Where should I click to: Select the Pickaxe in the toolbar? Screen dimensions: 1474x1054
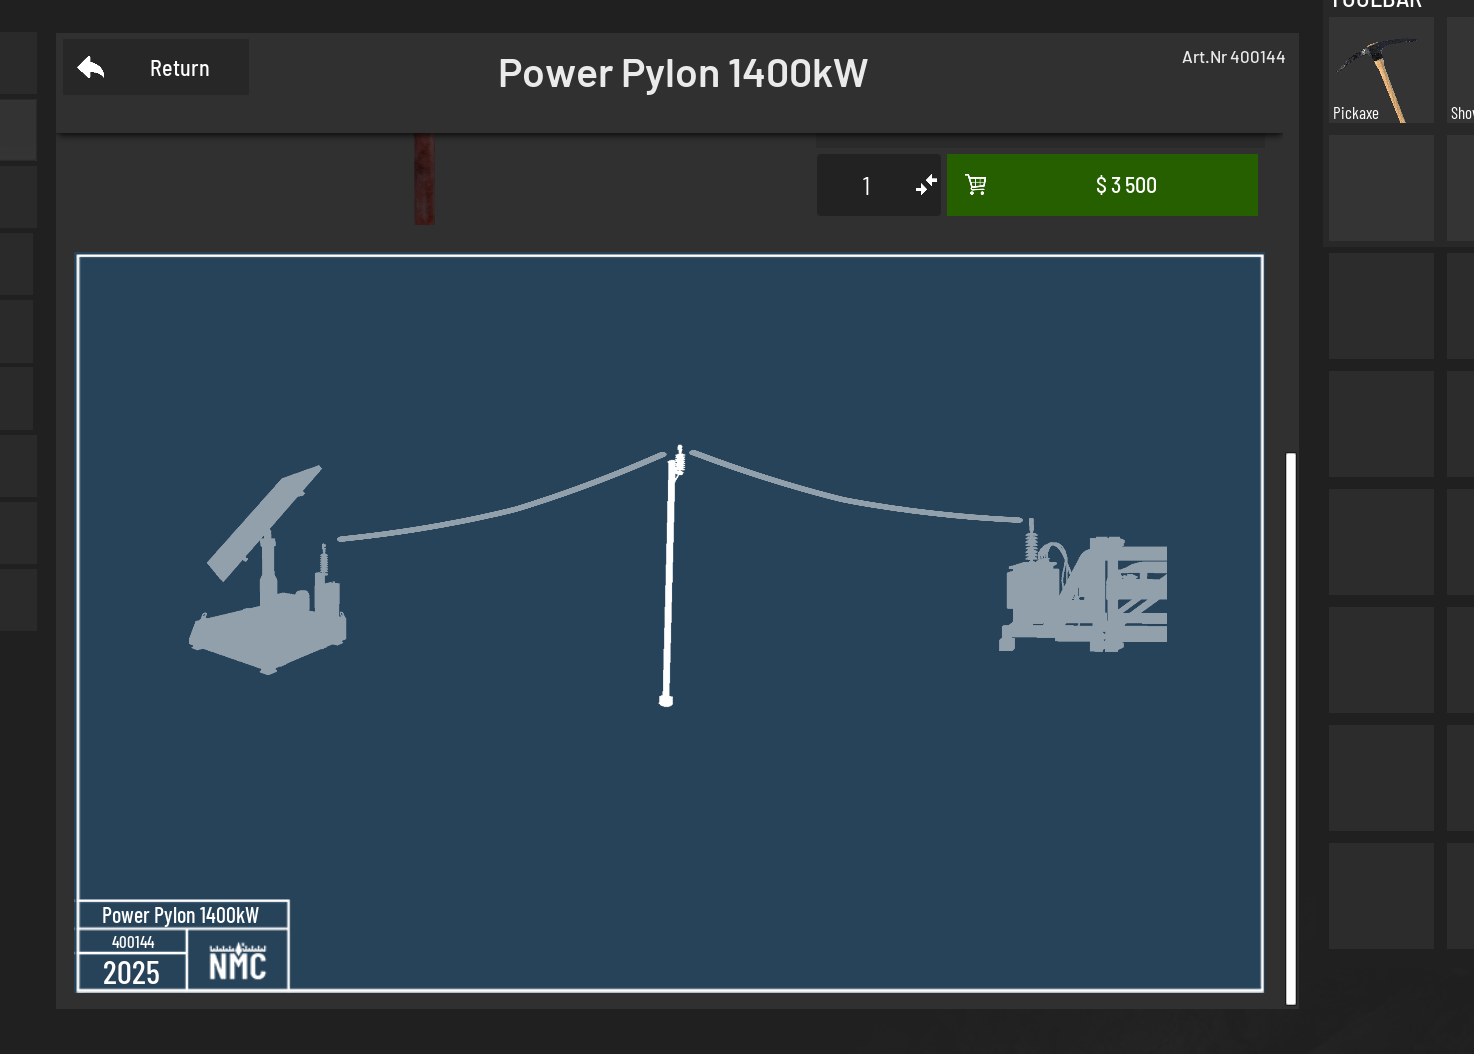click(1380, 70)
